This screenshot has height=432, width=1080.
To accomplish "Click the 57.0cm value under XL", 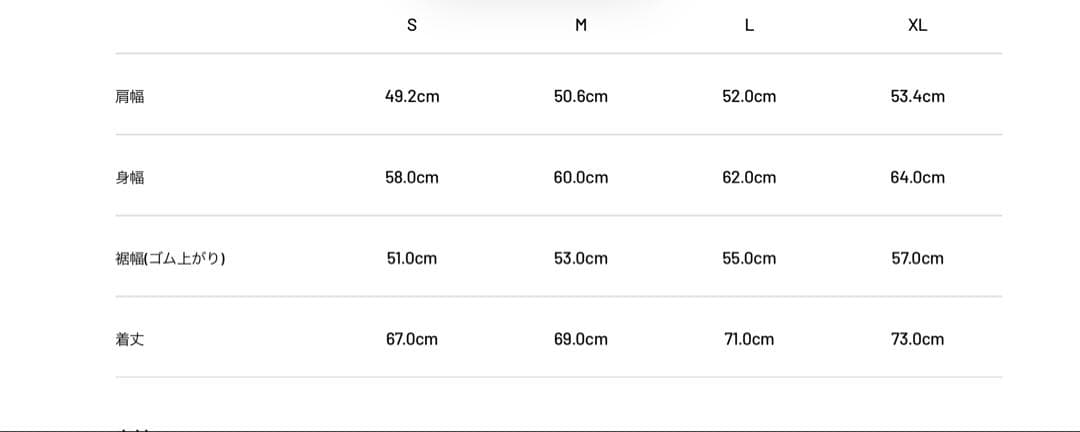I will (917, 259).
